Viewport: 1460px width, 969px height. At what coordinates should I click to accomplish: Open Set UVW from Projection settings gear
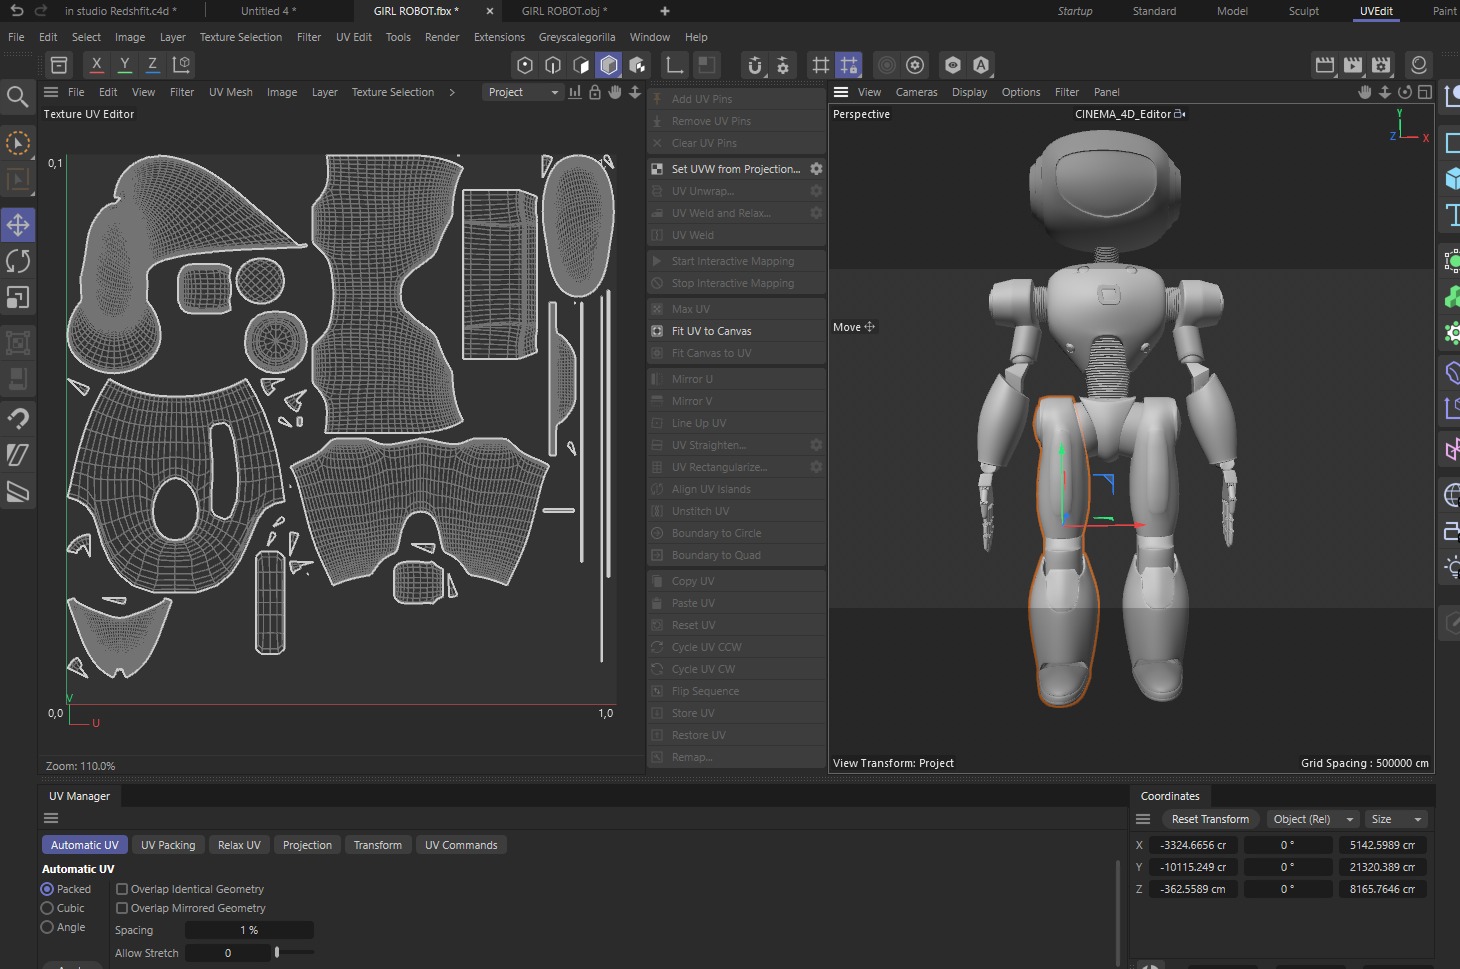(x=816, y=169)
